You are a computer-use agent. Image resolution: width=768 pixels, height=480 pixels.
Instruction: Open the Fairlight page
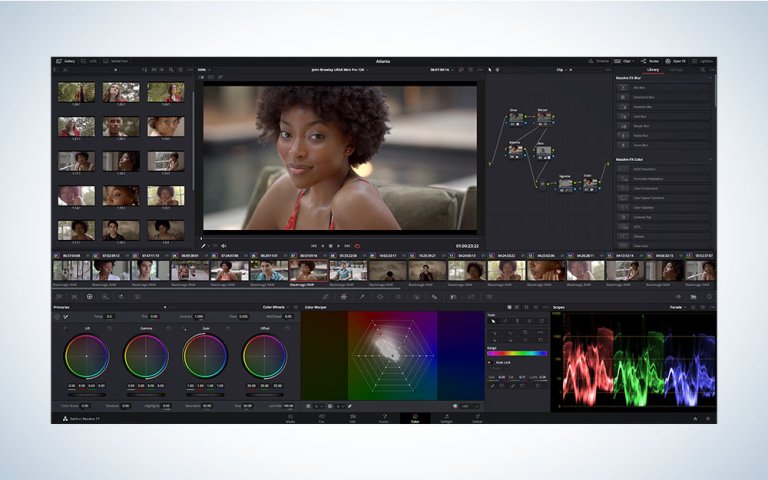tap(445, 418)
